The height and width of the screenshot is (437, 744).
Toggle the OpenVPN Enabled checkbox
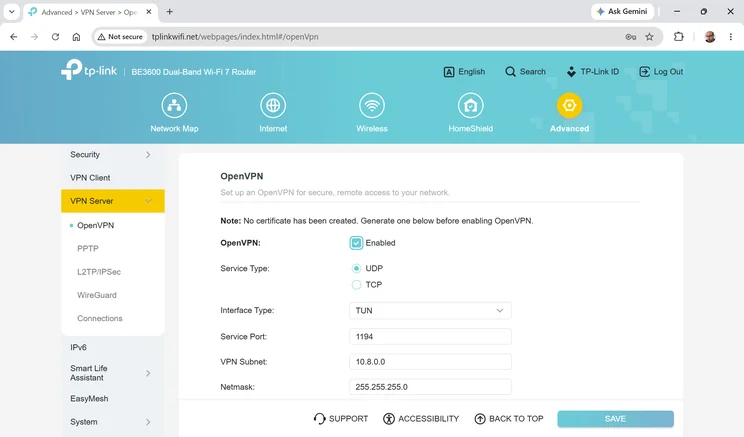(356, 243)
